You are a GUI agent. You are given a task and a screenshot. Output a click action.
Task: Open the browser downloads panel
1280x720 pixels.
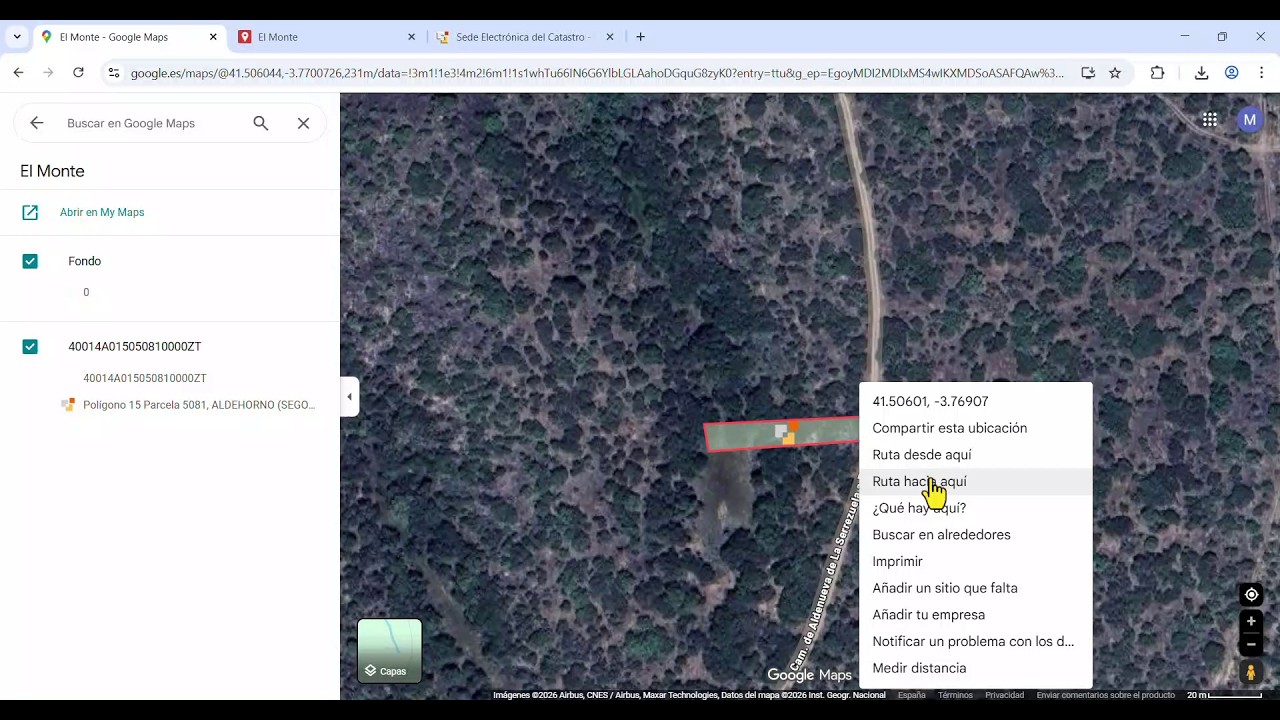pyautogui.click(x=1202, y=73)
